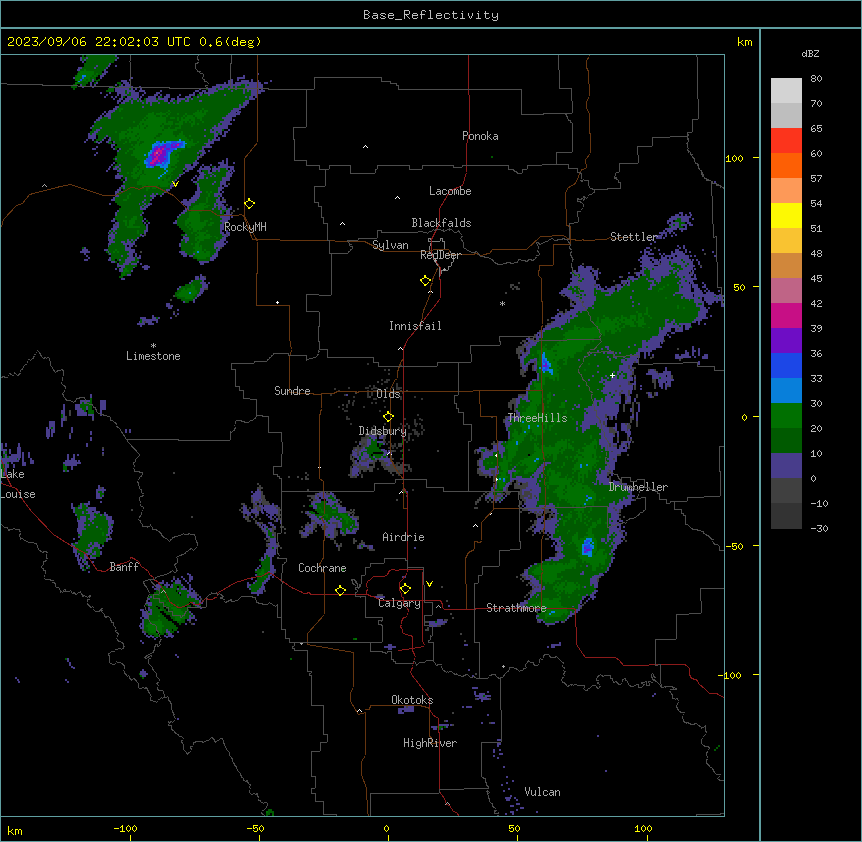Image resolution: width=862 pixels, height=842 pixels.
Task: Click the yellow diamond marker at Calgary
Action: pyautogui.click(x=405, y=589)
